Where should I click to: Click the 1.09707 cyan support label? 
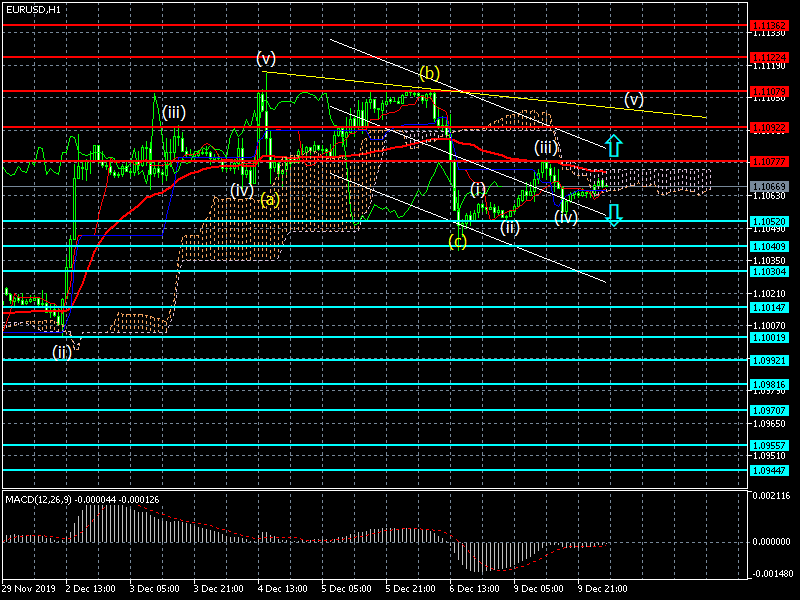(769, 410)
